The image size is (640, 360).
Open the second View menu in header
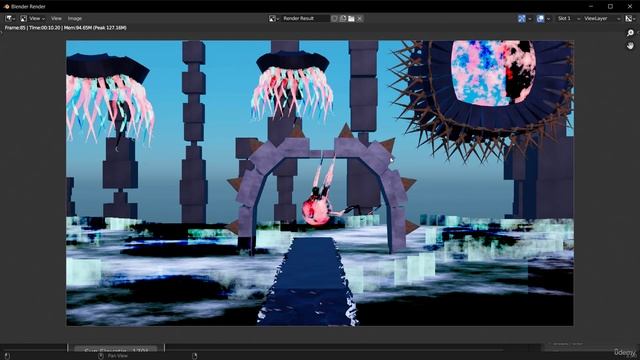pos(56,18)
